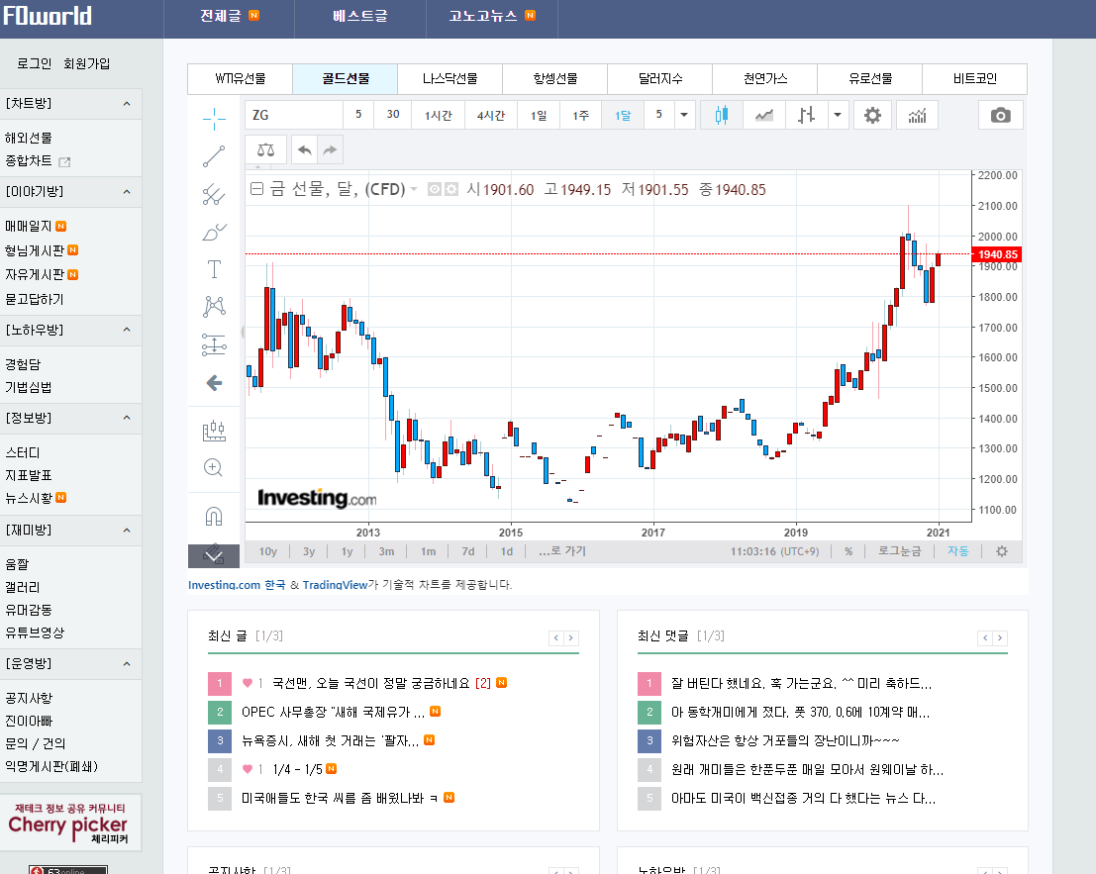Select the long position measurement tool

tap(214, 345)
